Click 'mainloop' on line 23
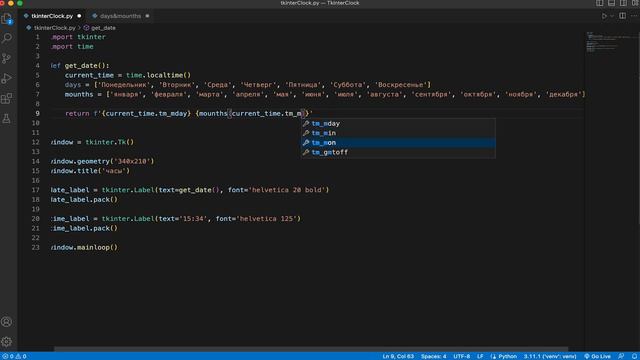Viewport: 640px width, 360px height. (x=93, y=247)
